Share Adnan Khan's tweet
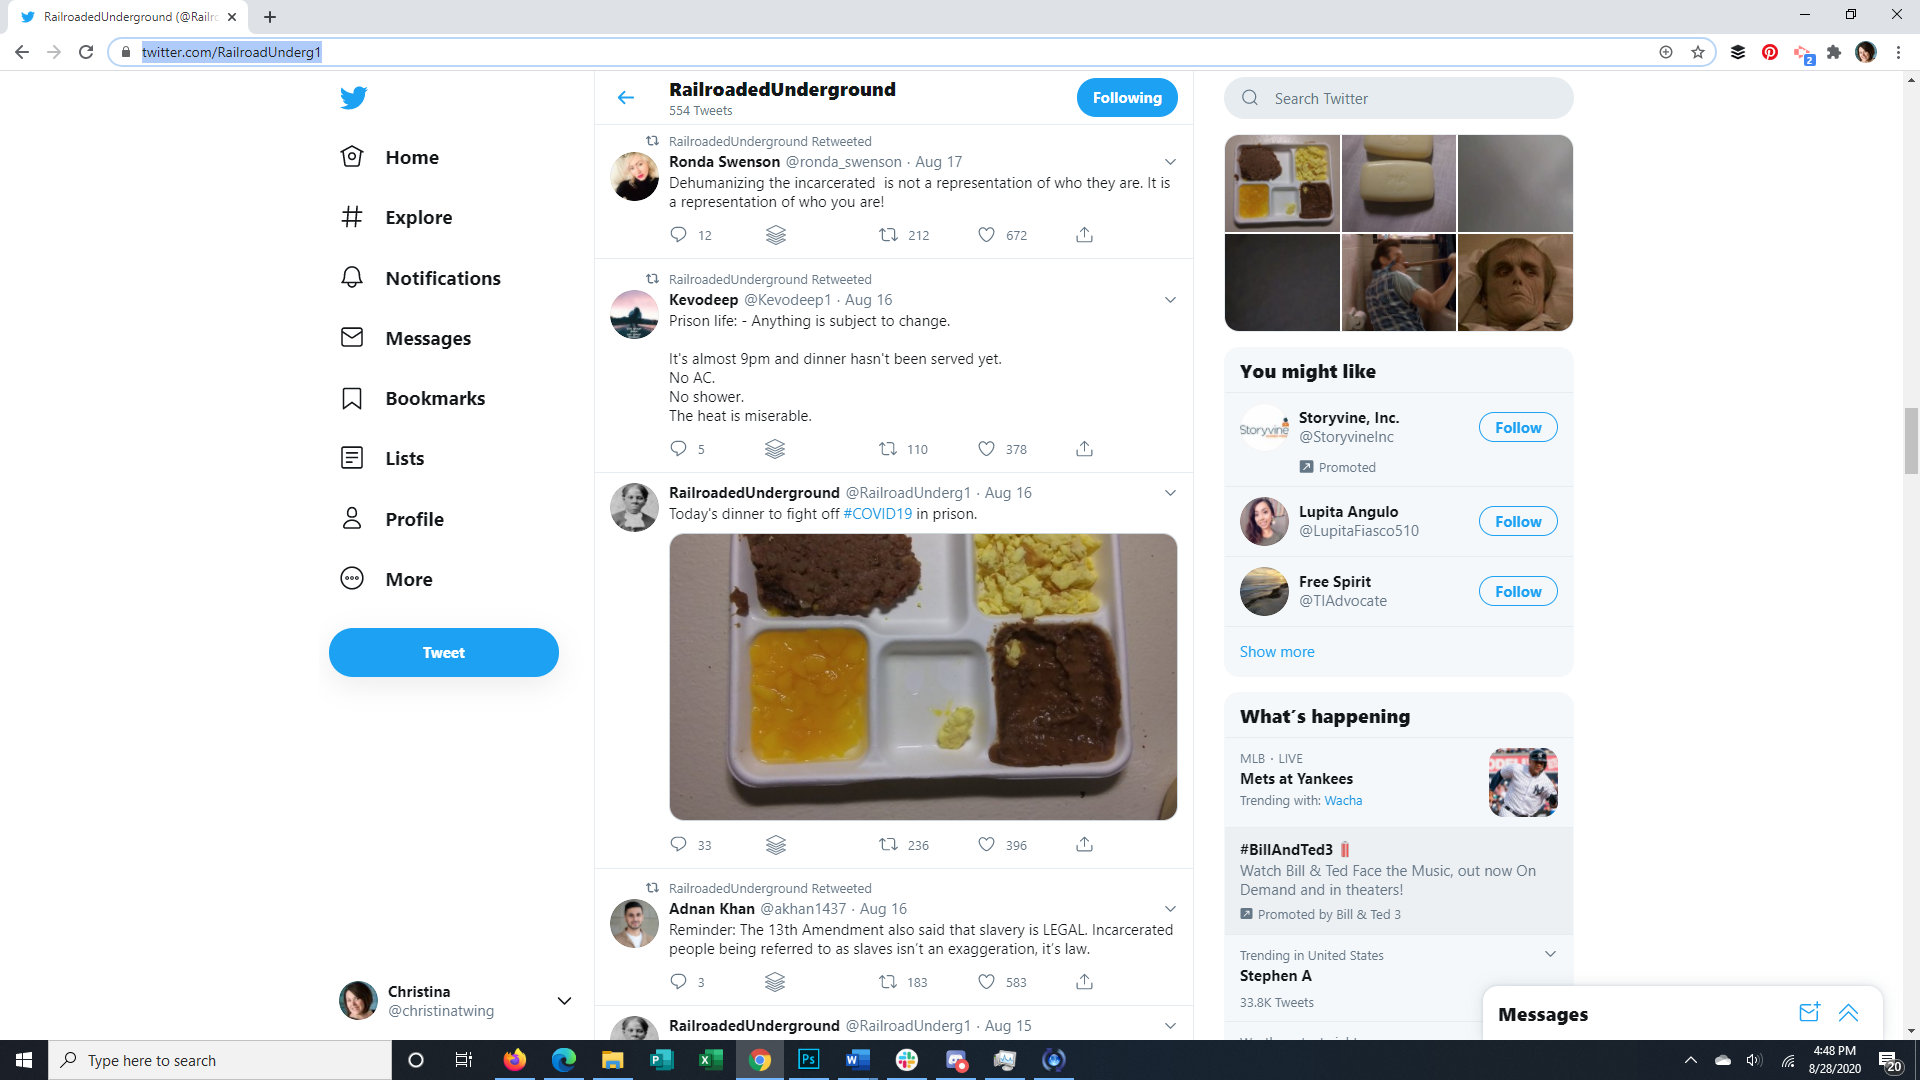 pos(1084,982)
